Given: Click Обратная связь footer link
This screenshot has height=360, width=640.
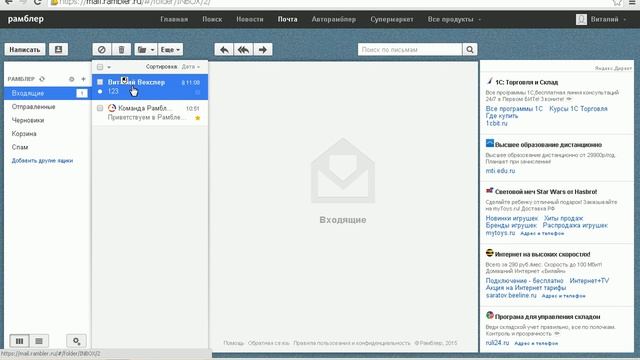Looking at the screenshot, I should click(269, 343).
